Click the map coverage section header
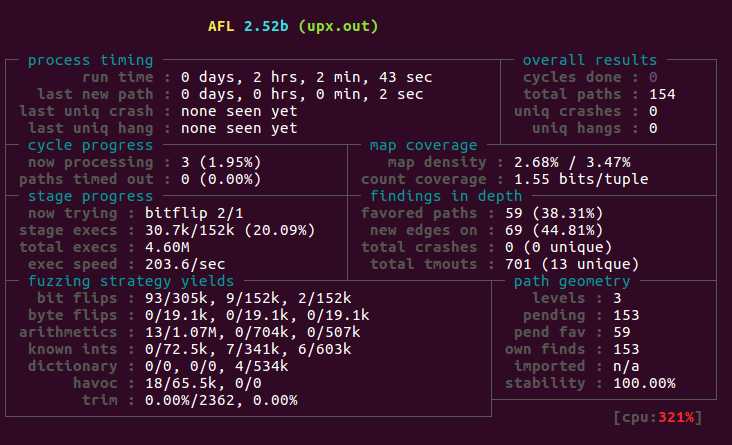 point(423,145)
